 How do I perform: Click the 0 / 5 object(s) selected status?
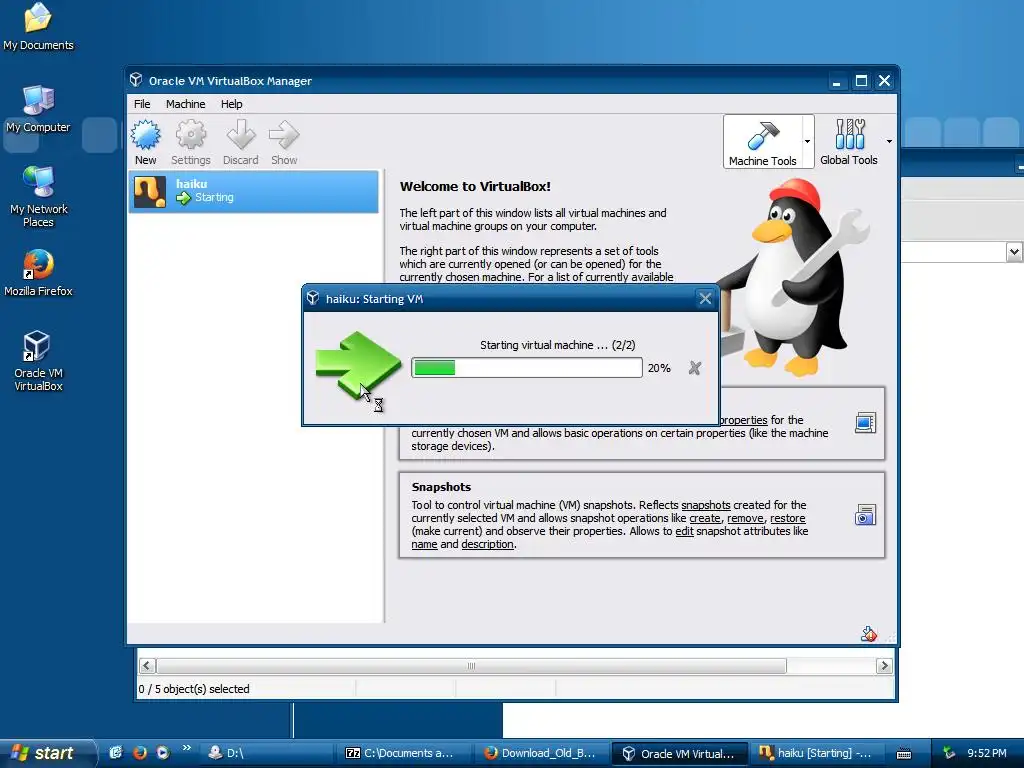(194, 689)
